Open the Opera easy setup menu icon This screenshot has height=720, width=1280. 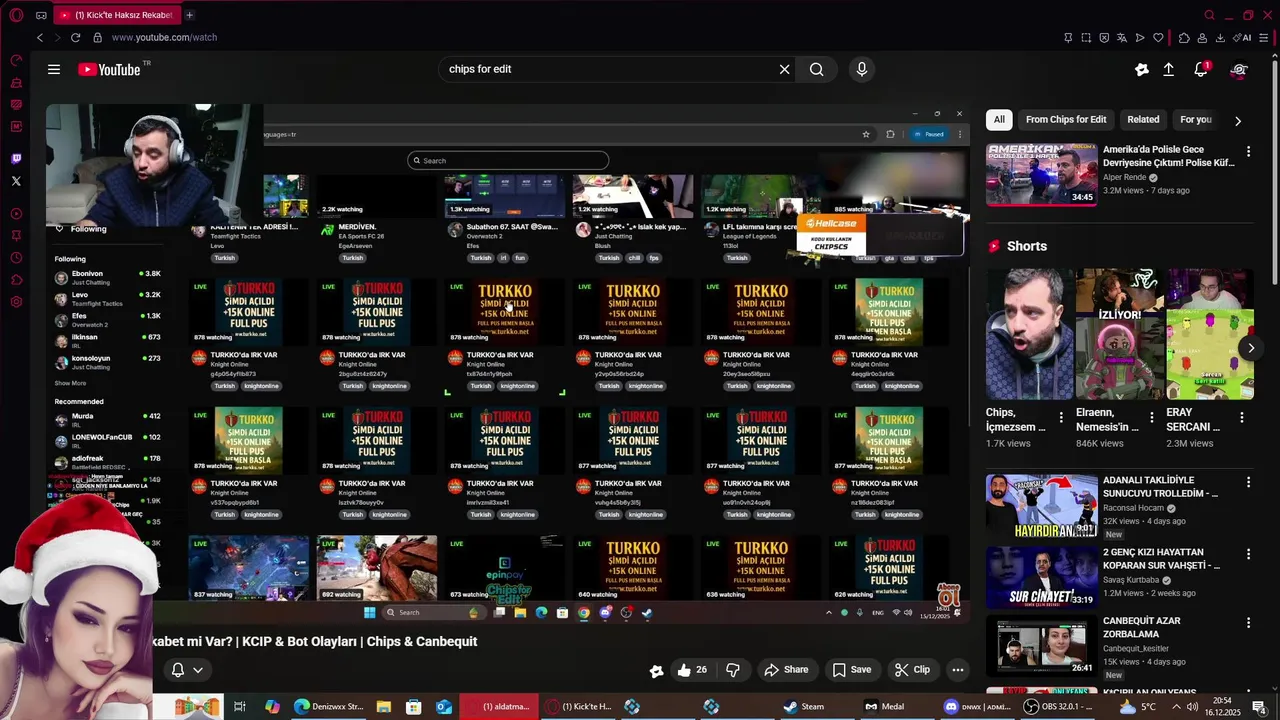point(1264,37)
